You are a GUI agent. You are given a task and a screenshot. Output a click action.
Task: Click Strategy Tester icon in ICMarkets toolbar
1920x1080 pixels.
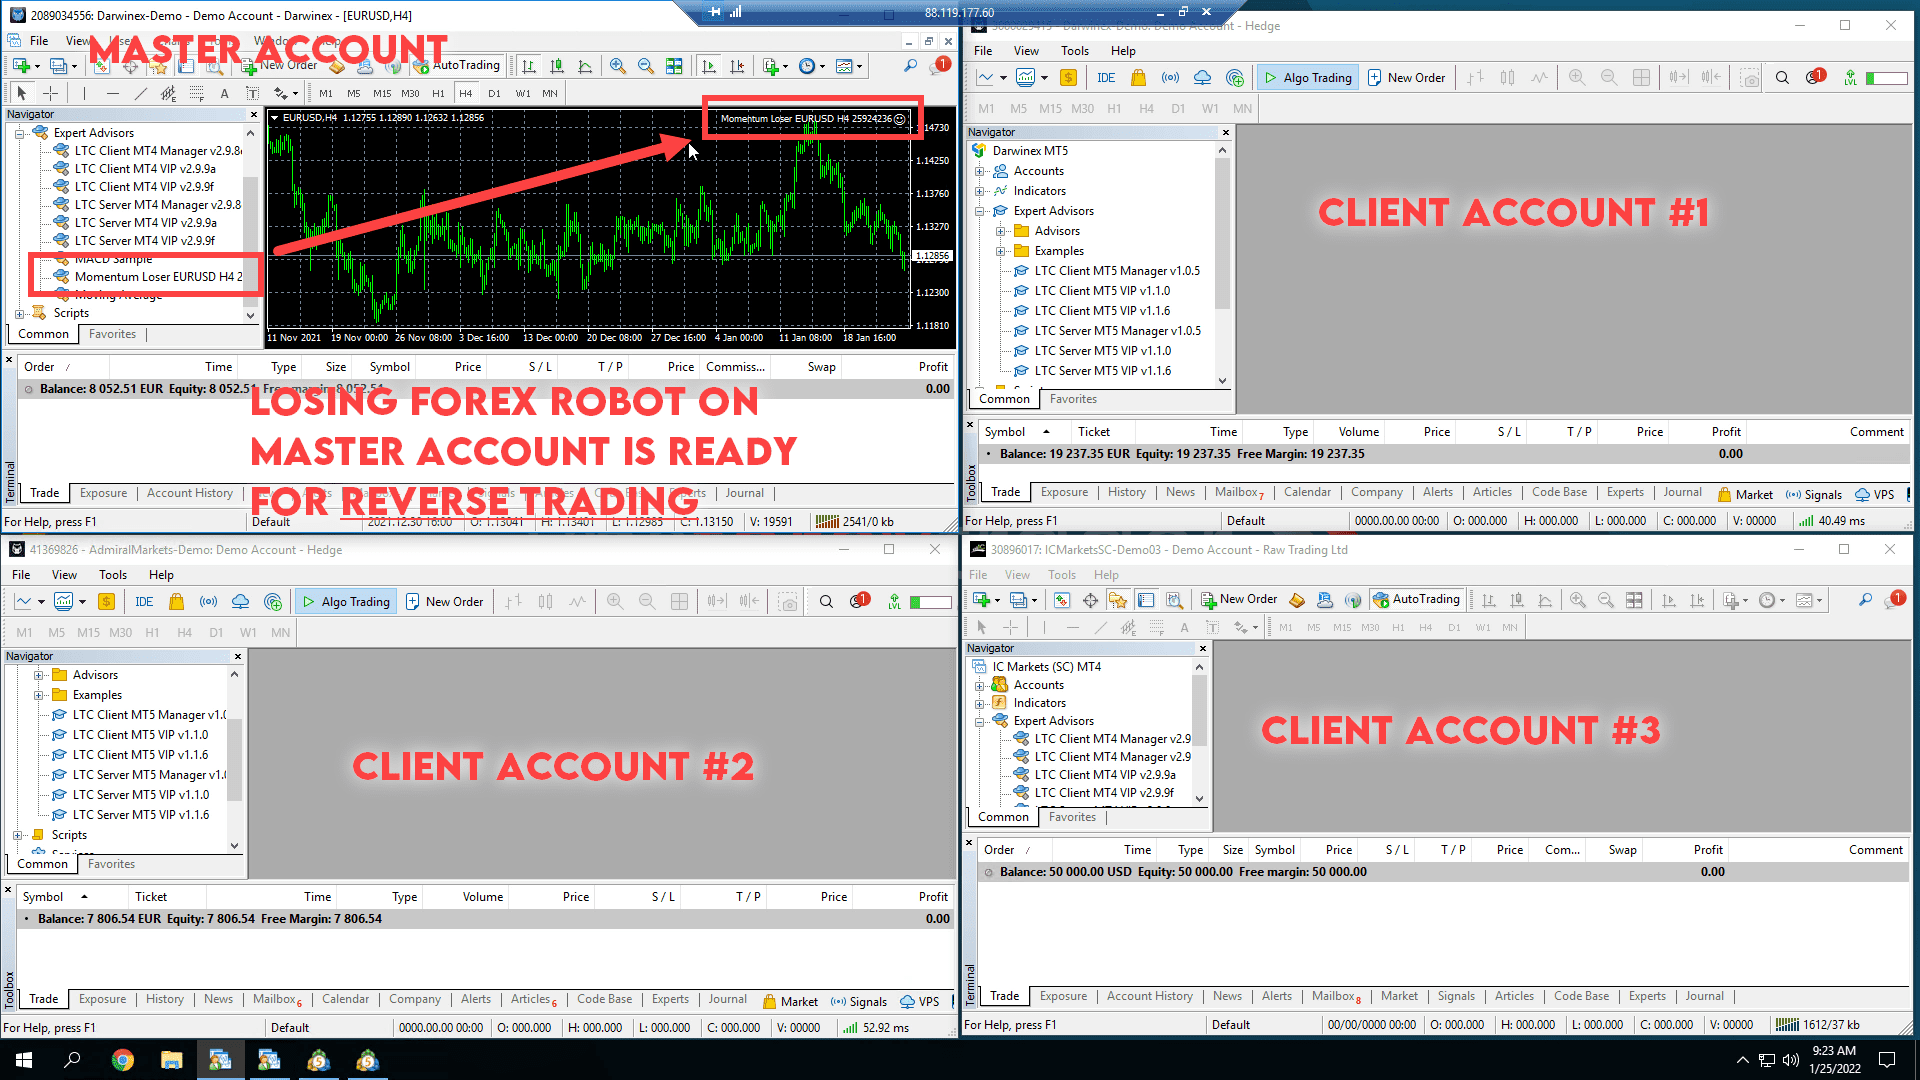pos(1174,600)
